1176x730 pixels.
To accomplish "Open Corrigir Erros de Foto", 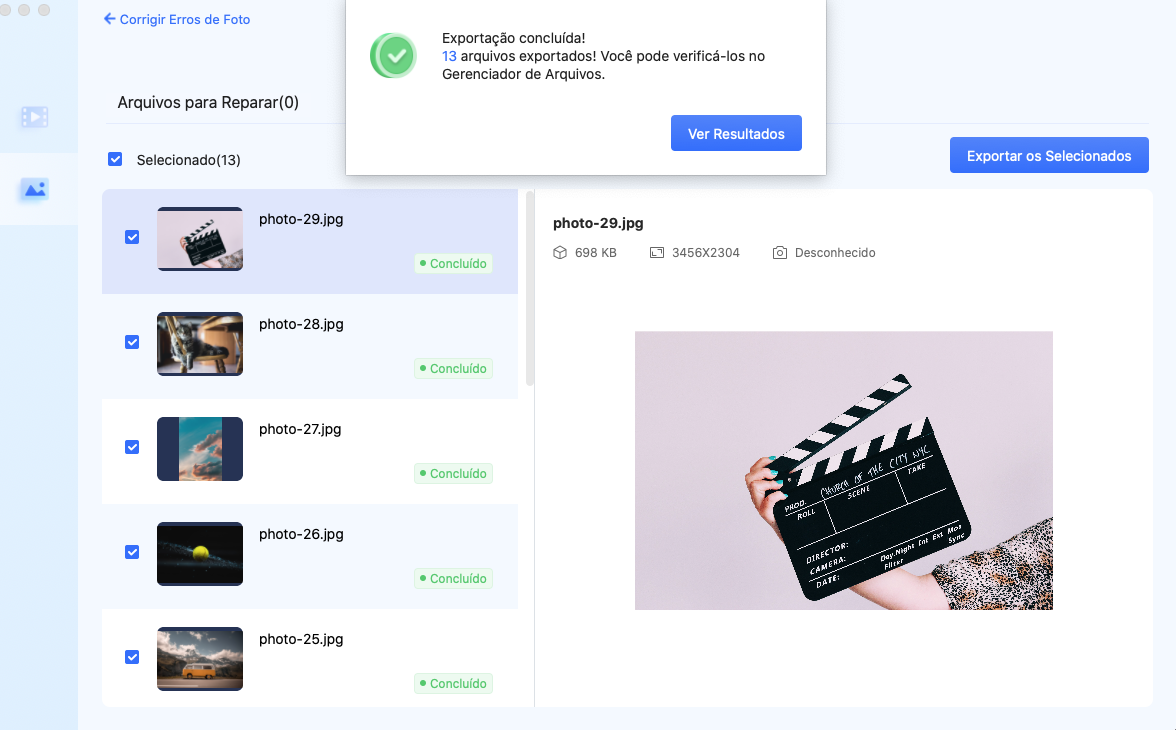I will (184, 19).
